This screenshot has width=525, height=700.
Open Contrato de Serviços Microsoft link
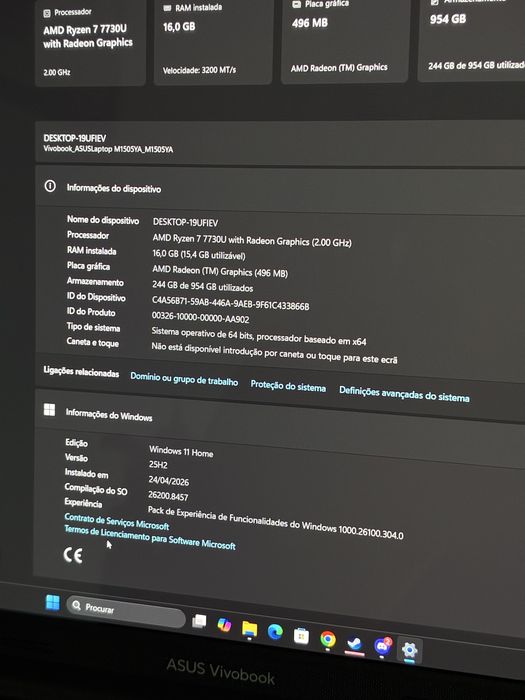click(117, 521)
